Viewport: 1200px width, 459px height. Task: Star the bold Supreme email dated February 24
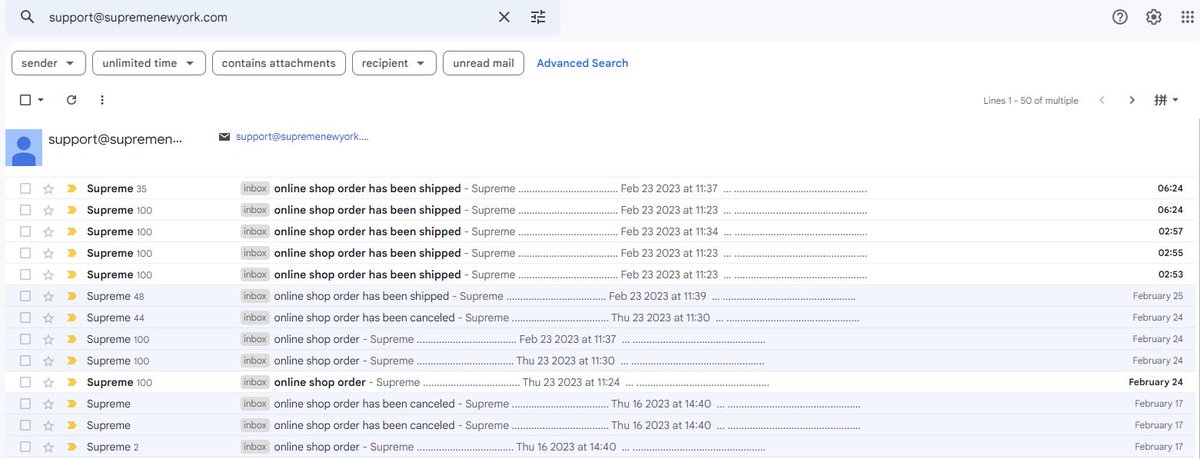pyautogui.click(x=48, y=382)
